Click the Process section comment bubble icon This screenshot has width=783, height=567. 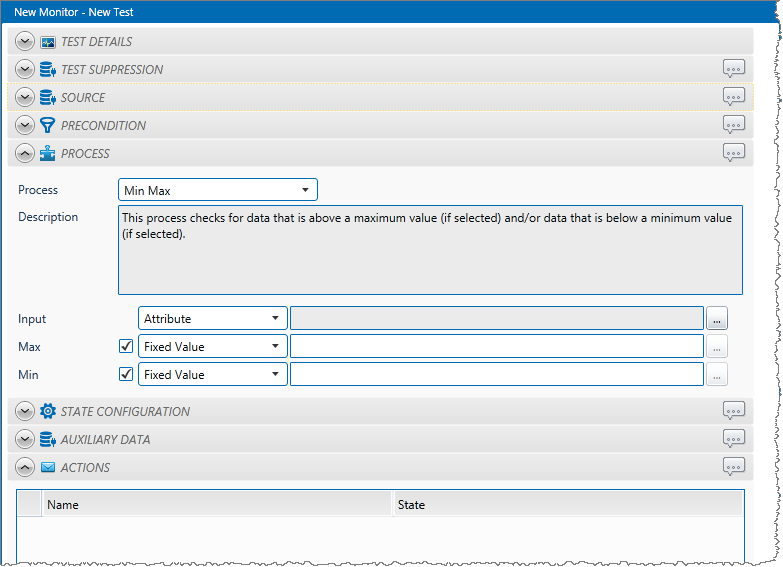click(x=734, y=153)
